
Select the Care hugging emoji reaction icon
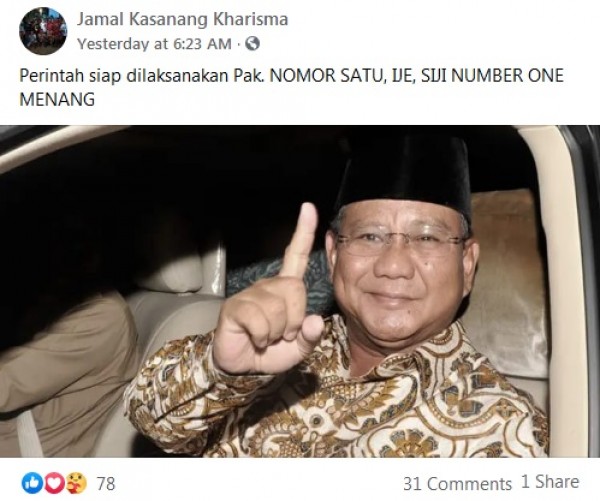pyautogui.click(x=76, y=483)
